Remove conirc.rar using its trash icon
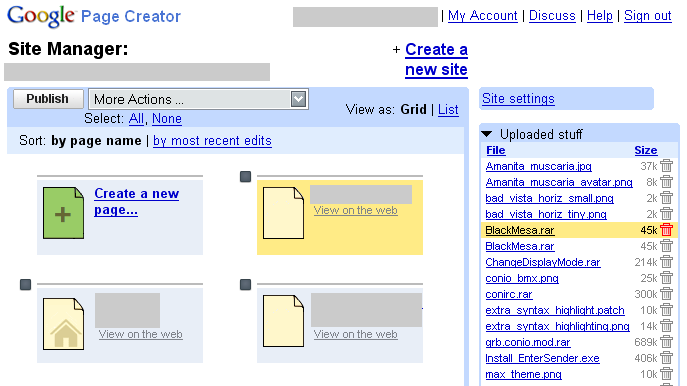 click(x=666, y=294)
